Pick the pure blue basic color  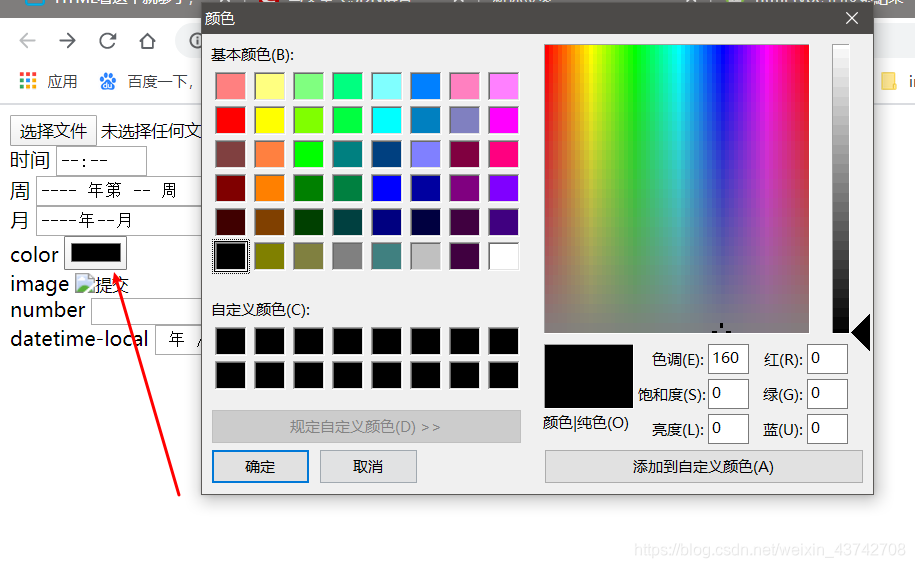pos(387,188)
